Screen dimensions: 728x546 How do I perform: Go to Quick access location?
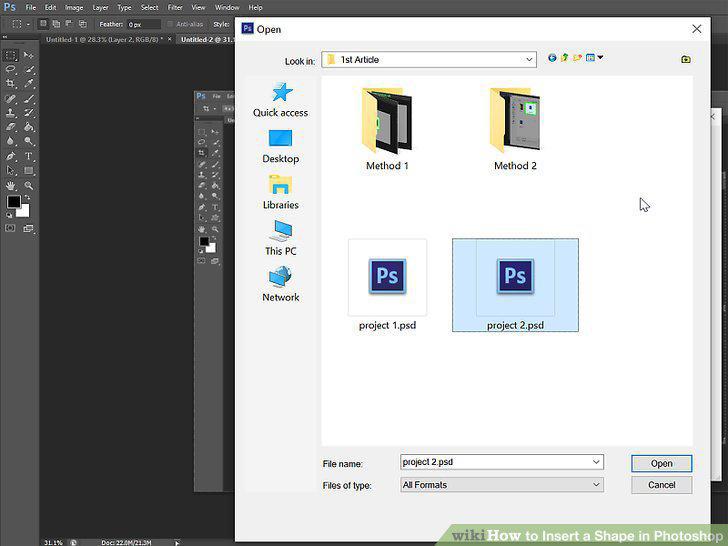280,100
